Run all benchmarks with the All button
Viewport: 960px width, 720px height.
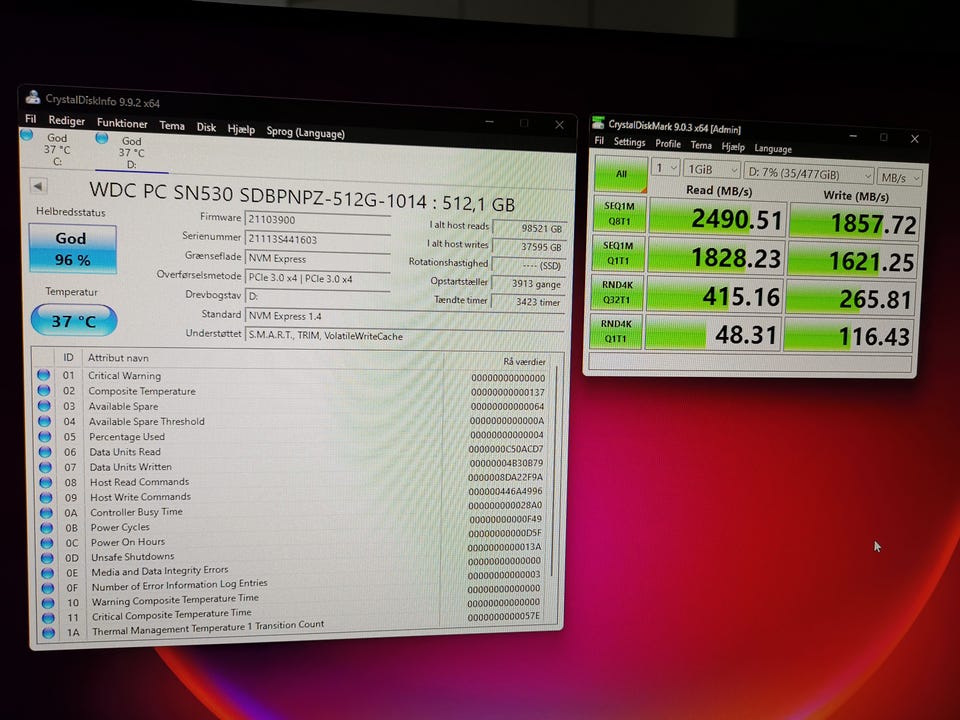click(621, 174)
